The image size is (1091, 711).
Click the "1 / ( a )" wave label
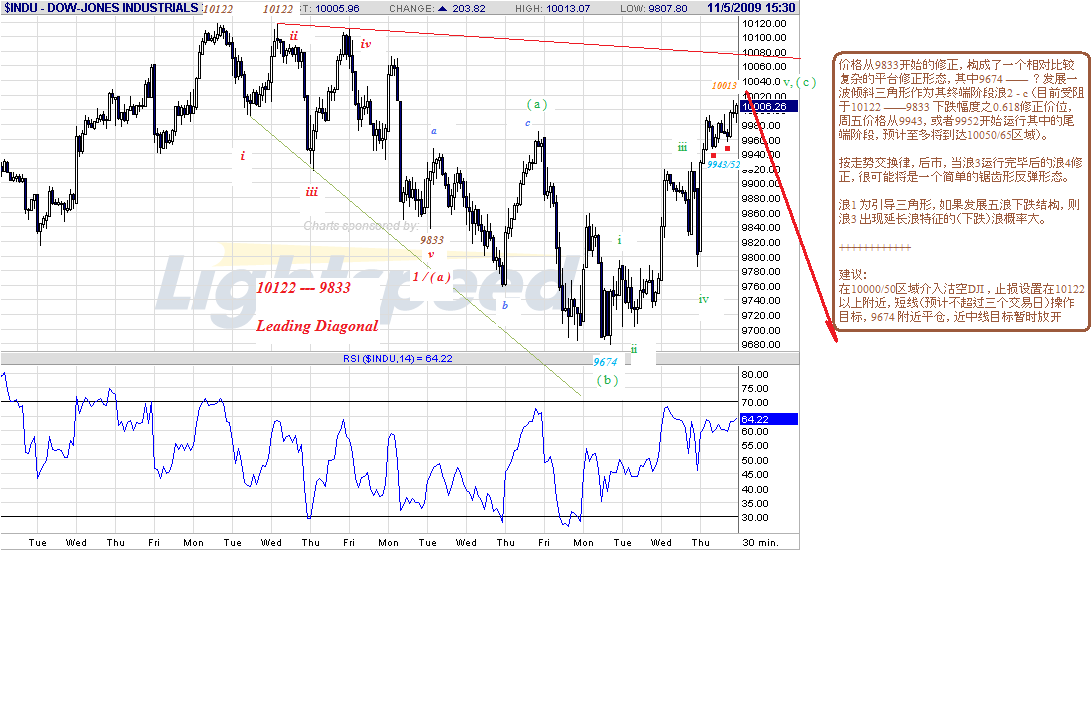[431, 277]
